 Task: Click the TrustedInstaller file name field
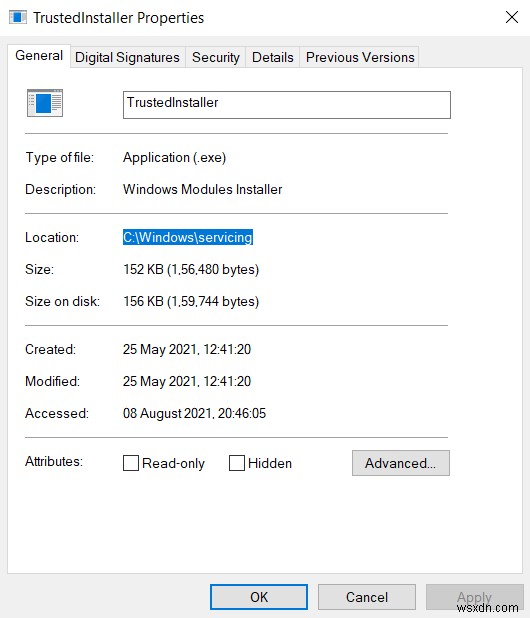[x=287, y=105]
